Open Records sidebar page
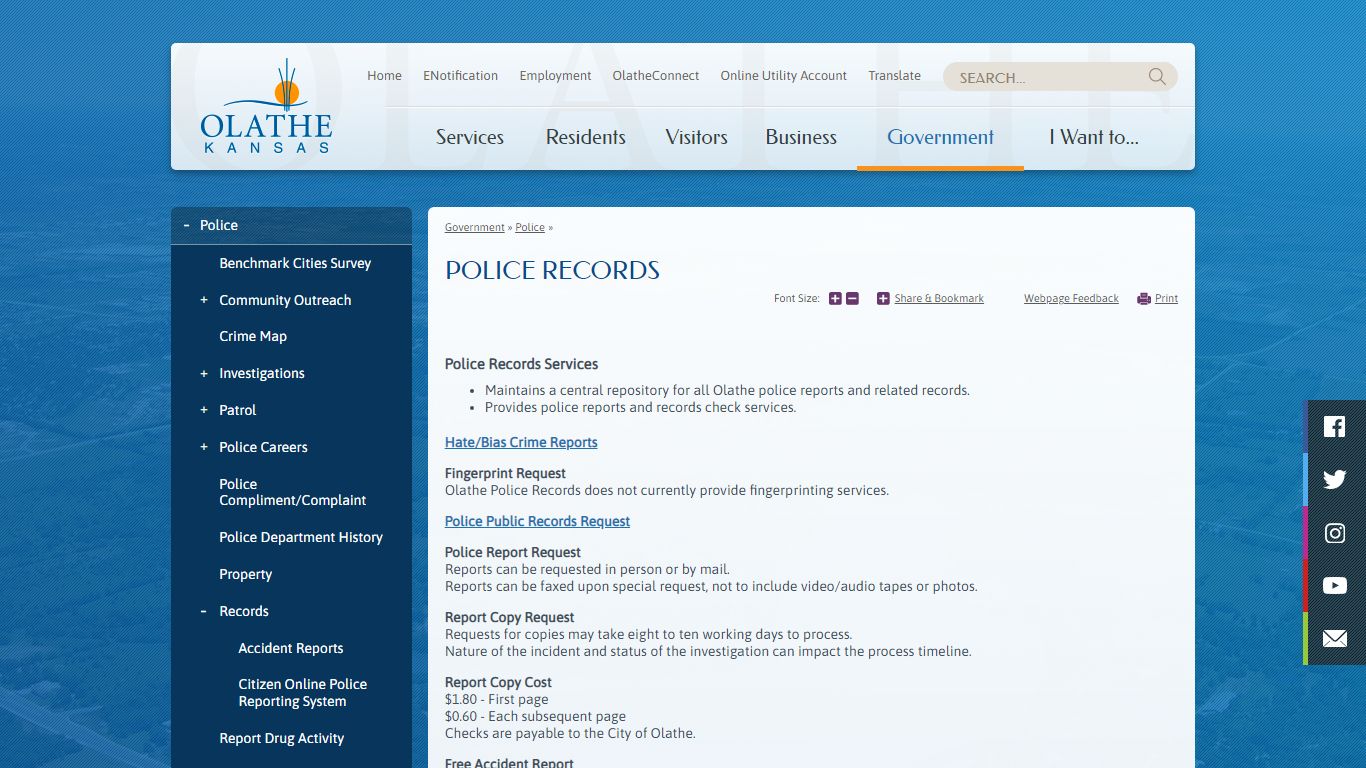 (x=244, y=611)
